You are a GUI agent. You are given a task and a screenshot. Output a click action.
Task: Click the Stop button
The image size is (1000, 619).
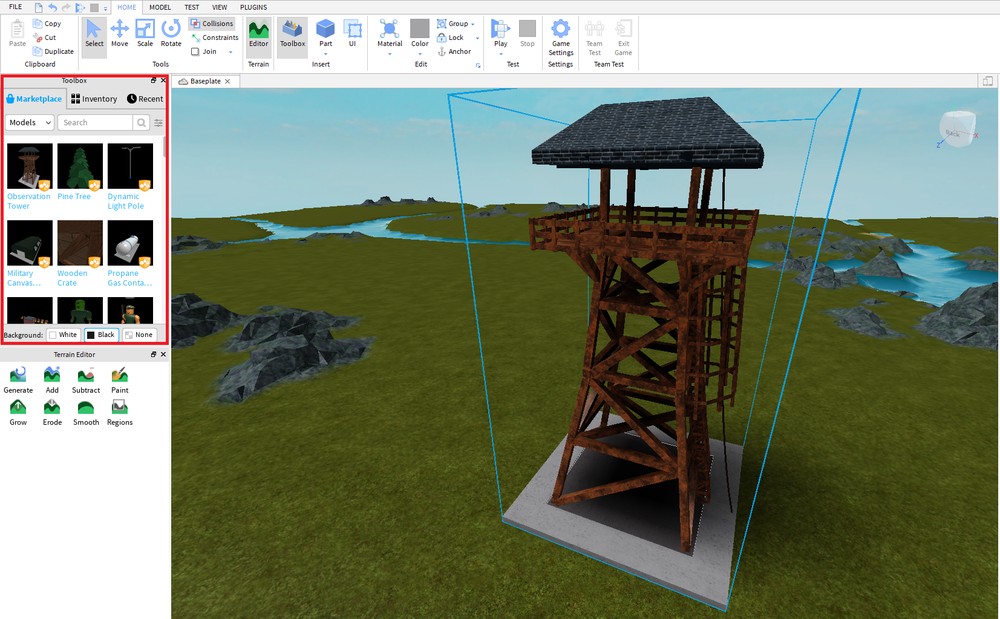click(x=527, y=35)
